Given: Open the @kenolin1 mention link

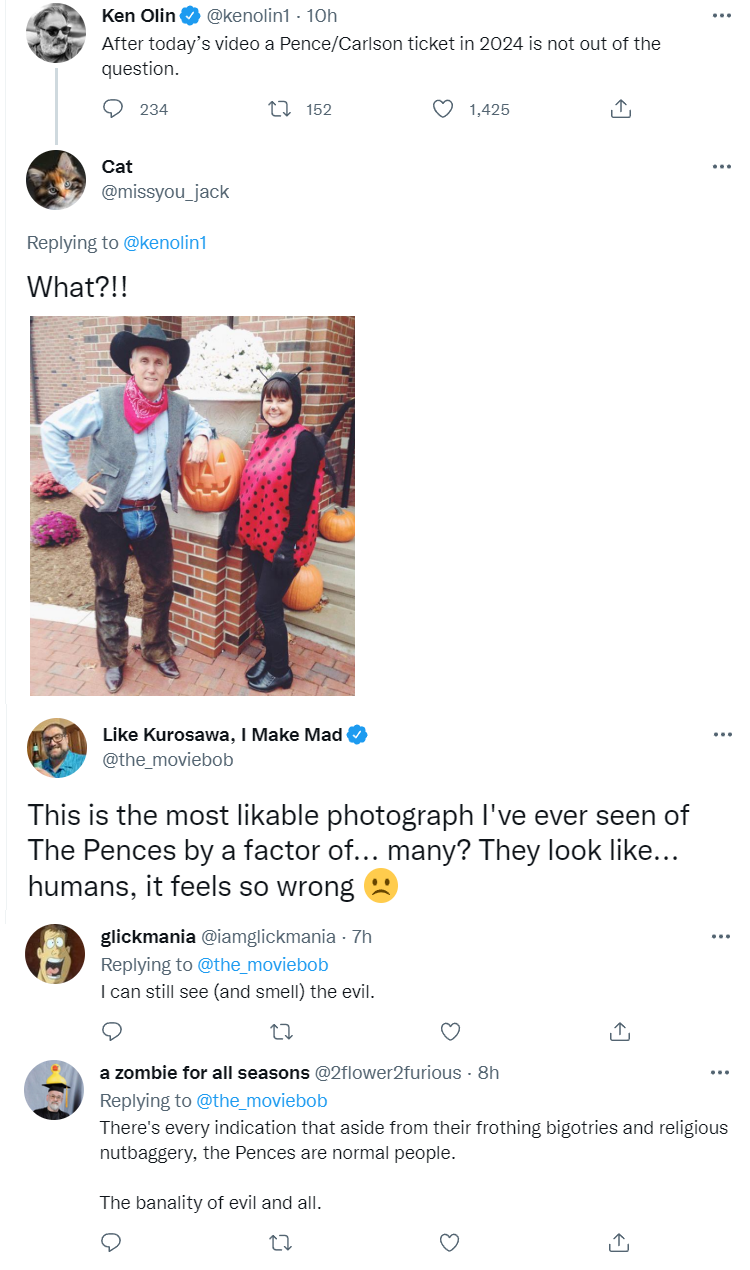Looking at the screenshot, I should point(165,242).
